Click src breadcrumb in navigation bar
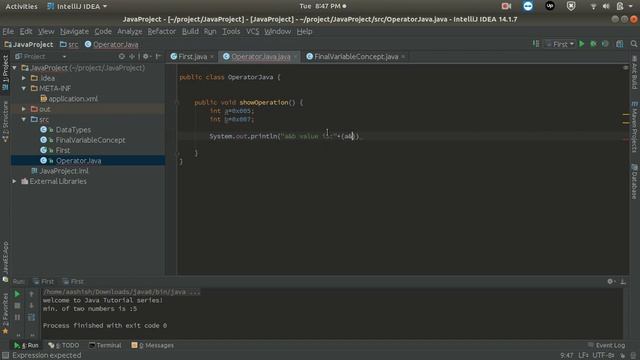The width and height of the screenshot is (640, 360). tap(69, 44)
